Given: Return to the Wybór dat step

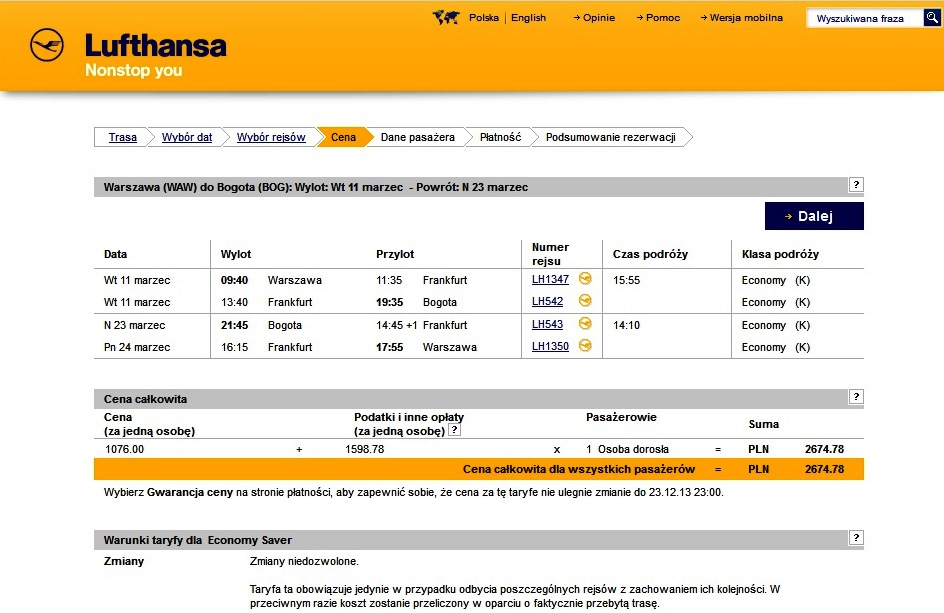Looking at the screenshot, I should 187,137.
